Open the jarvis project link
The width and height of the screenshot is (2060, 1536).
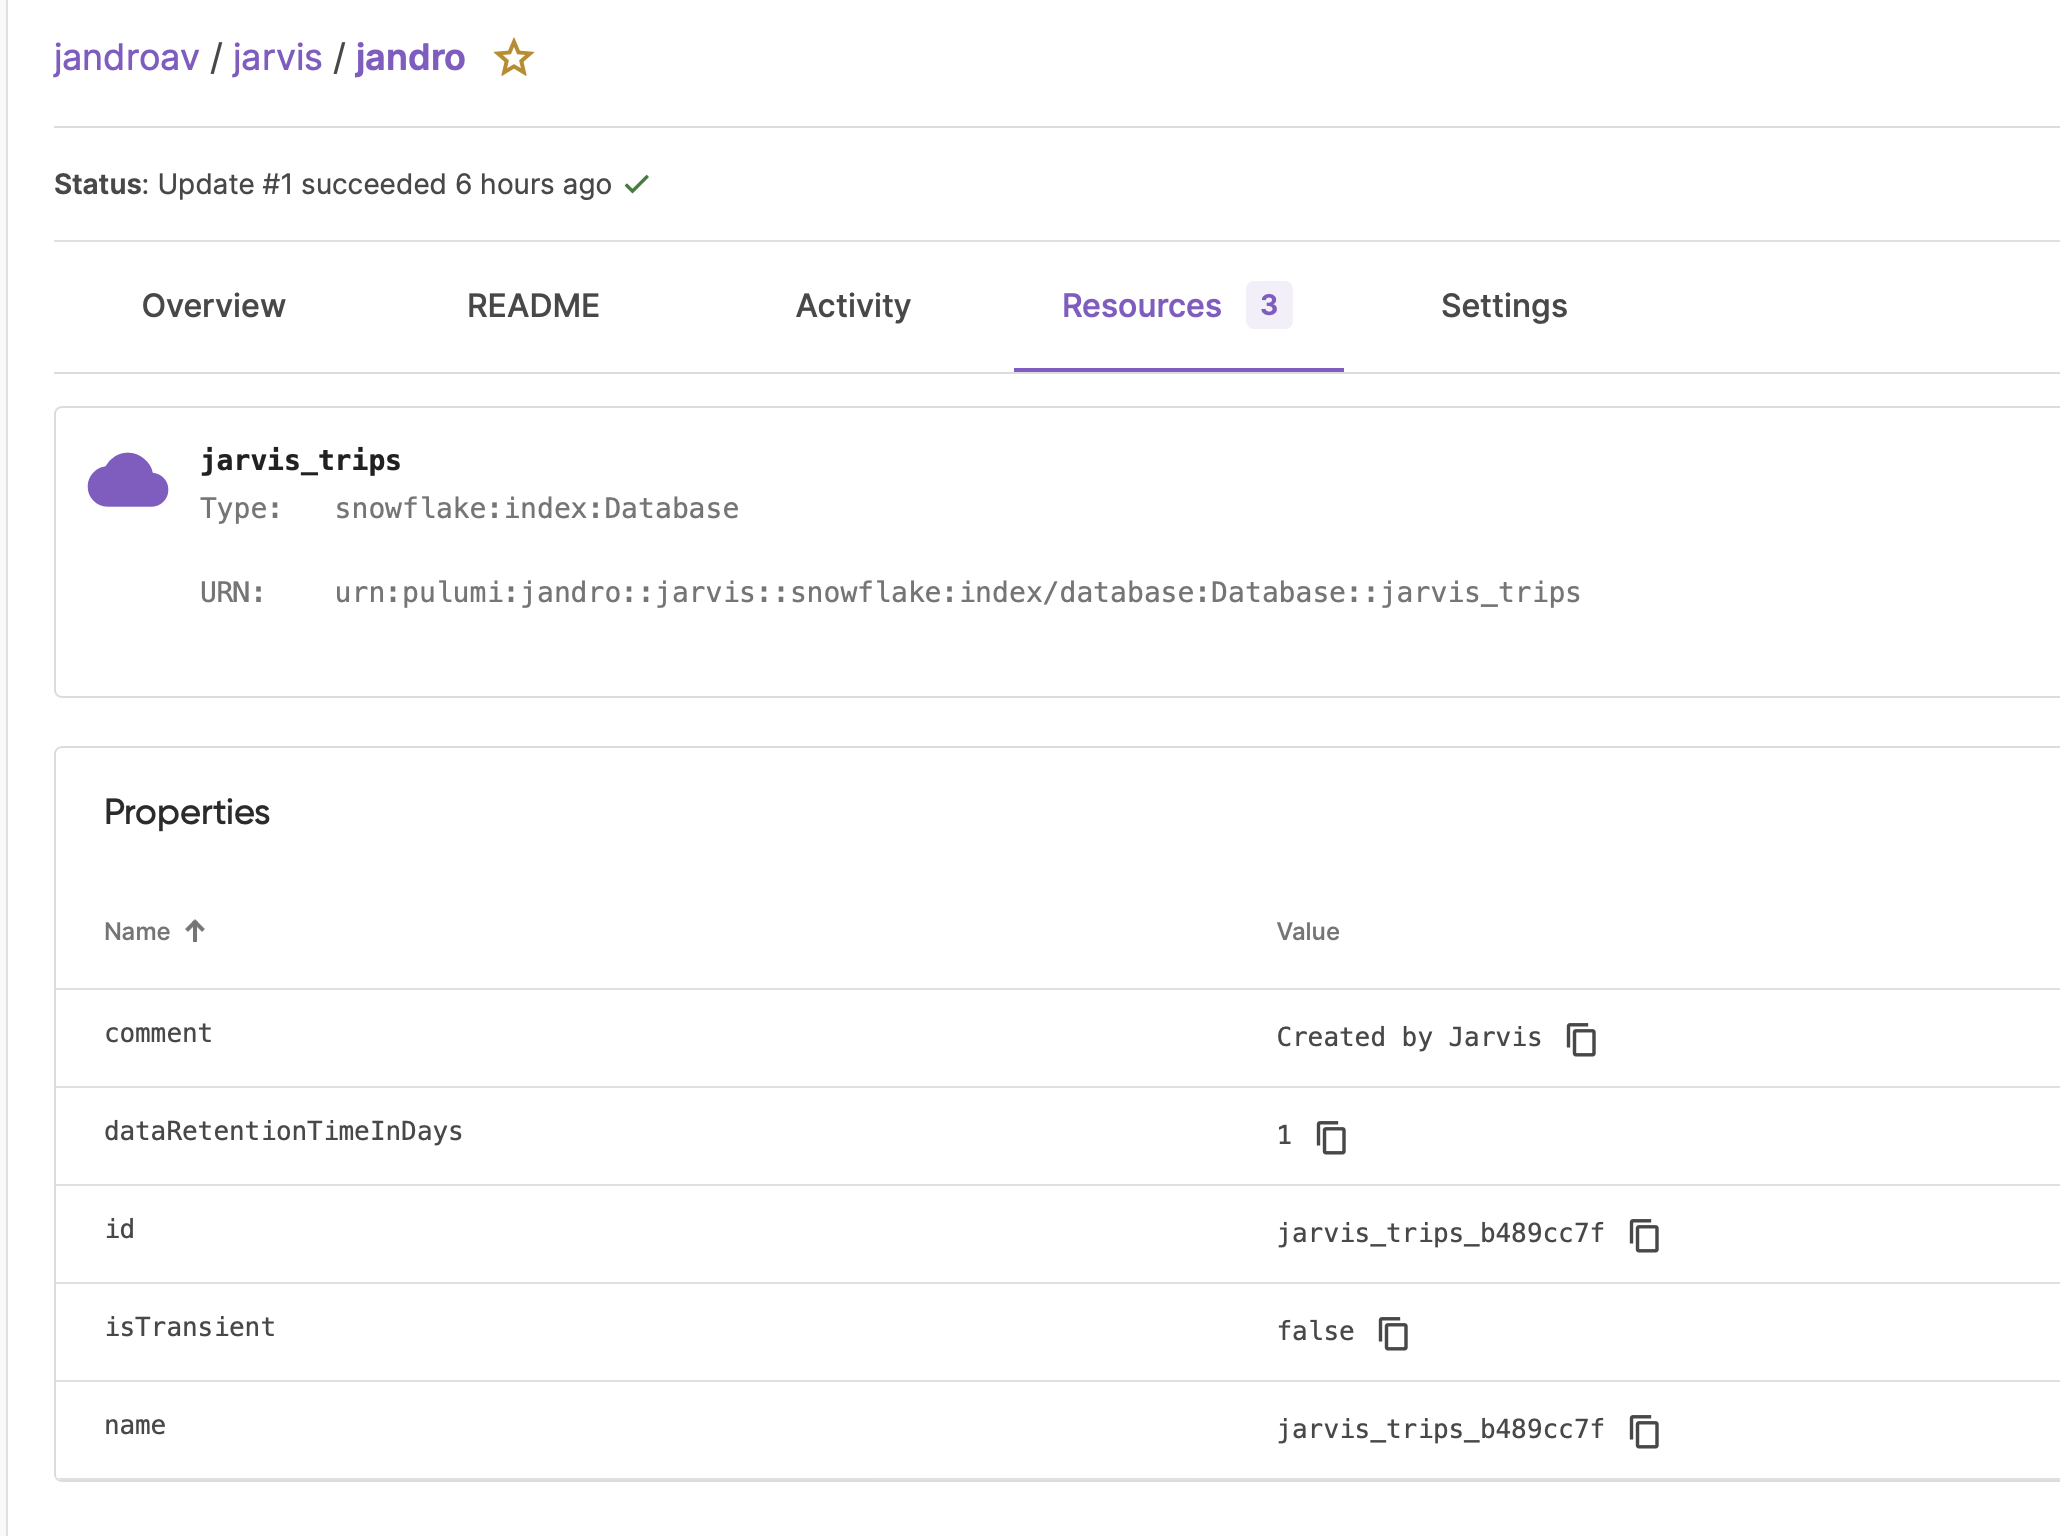(x=277, y=58)
